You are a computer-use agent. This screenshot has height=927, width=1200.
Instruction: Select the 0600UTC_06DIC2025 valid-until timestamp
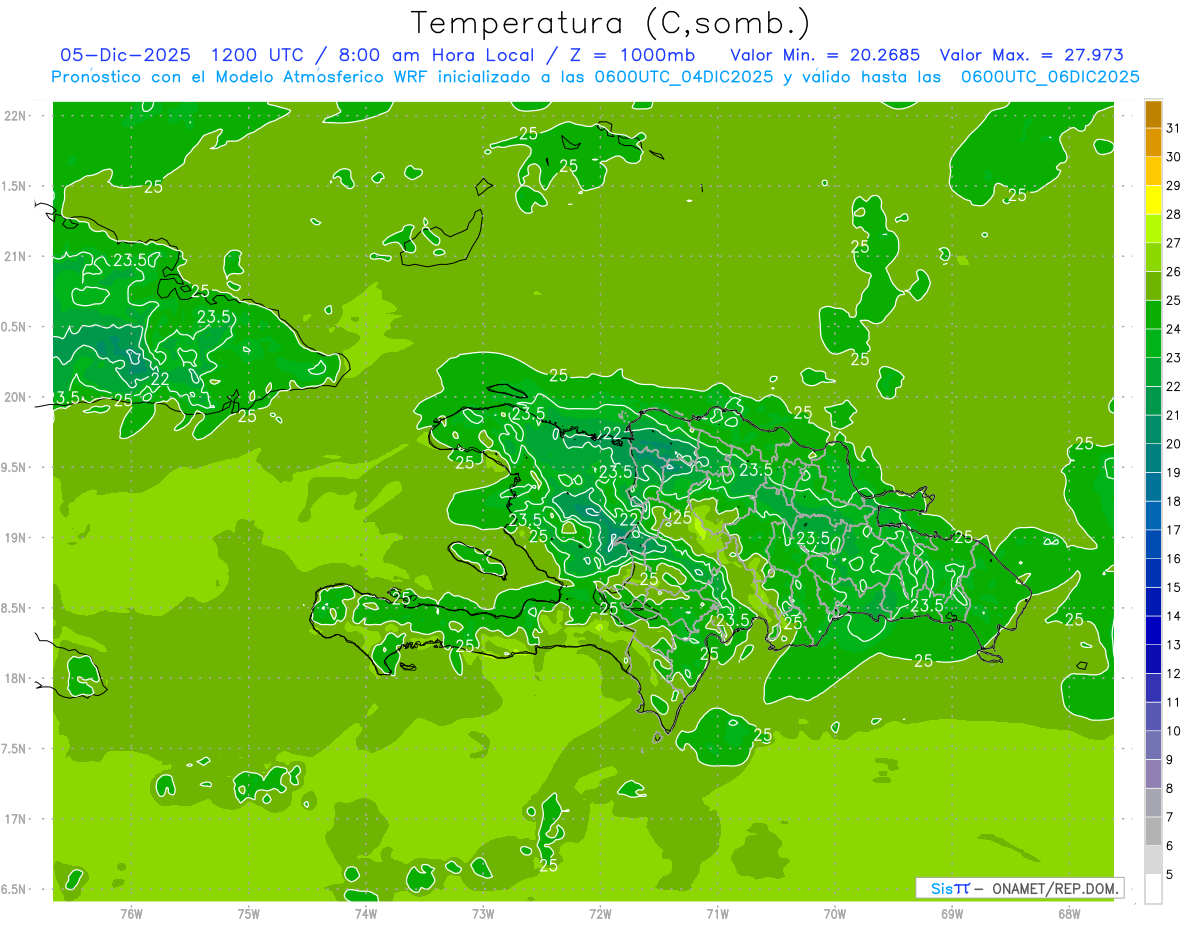pos(1049,77)
